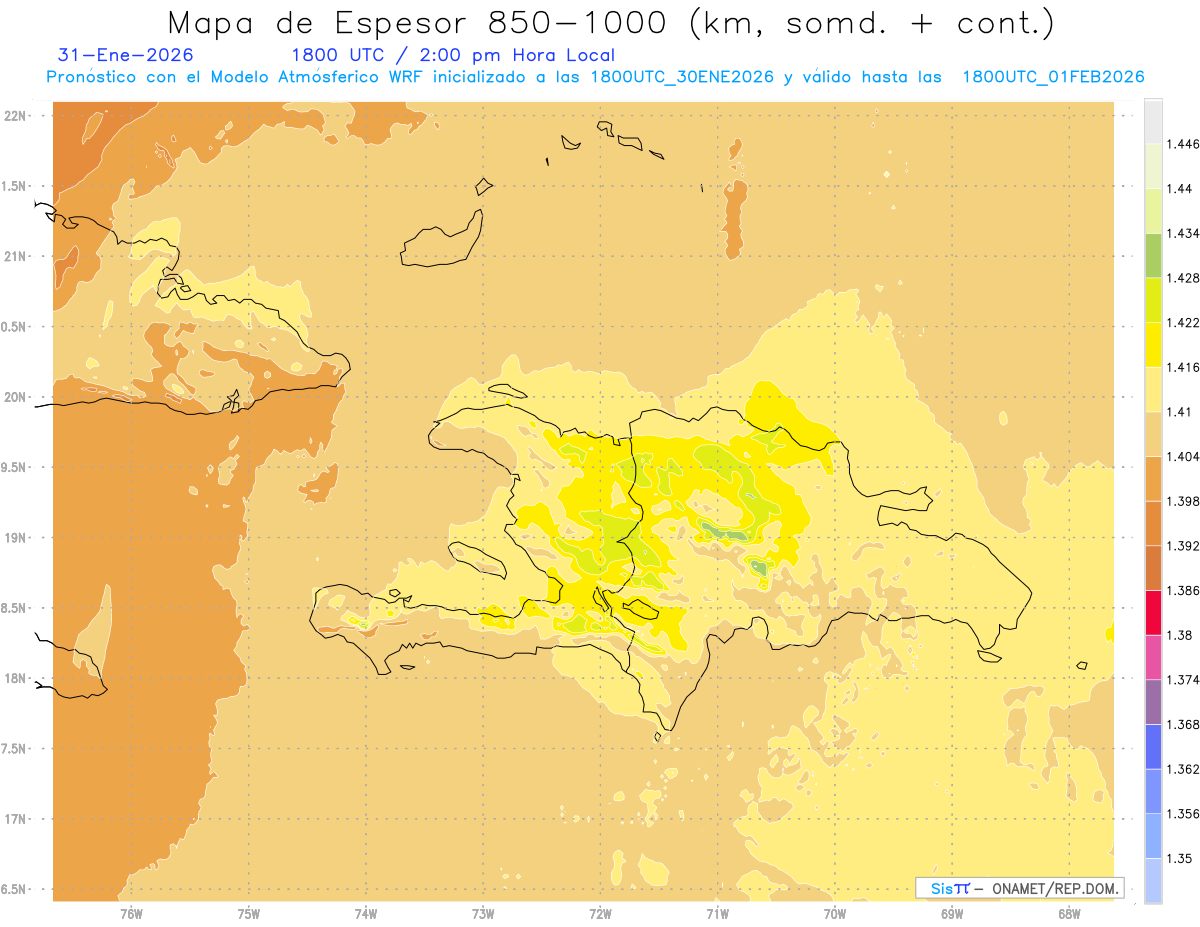Click the 1.38 colorbar value
This screenshot has width=1200, height=927.
tap(1179, 635)
